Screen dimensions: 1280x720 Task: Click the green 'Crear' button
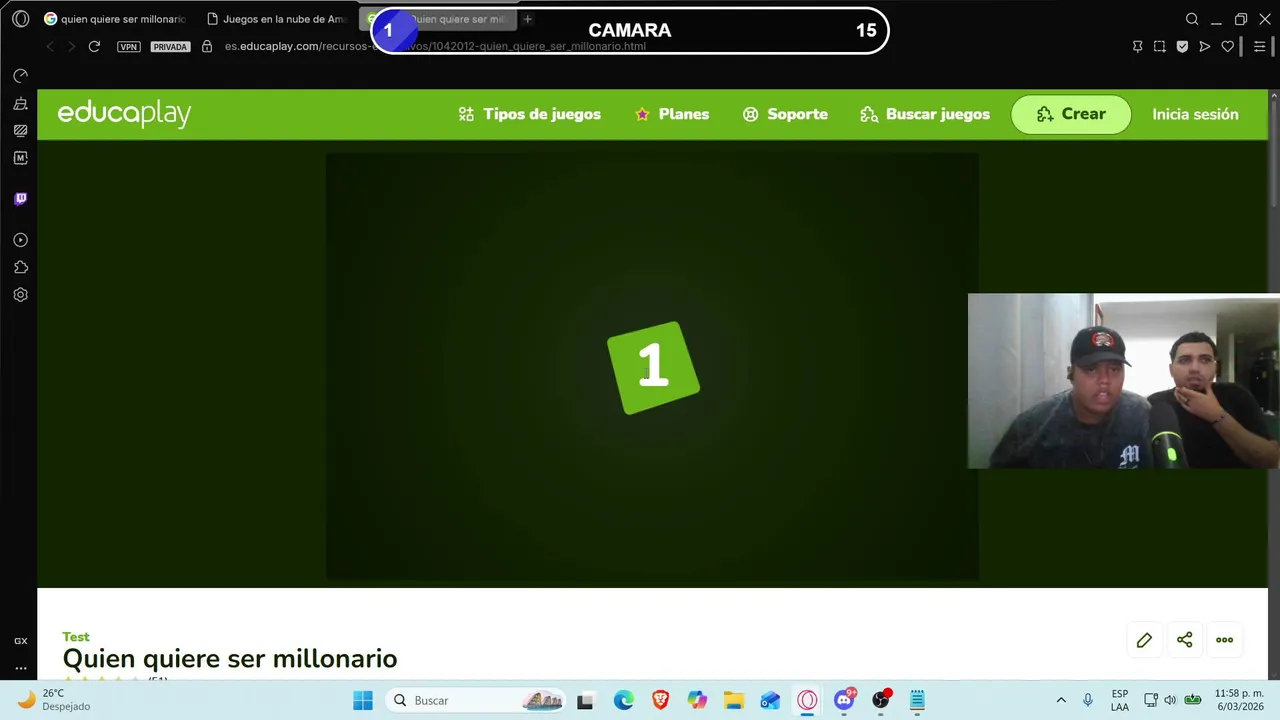pyautogui.click(x=1071, y=114)
